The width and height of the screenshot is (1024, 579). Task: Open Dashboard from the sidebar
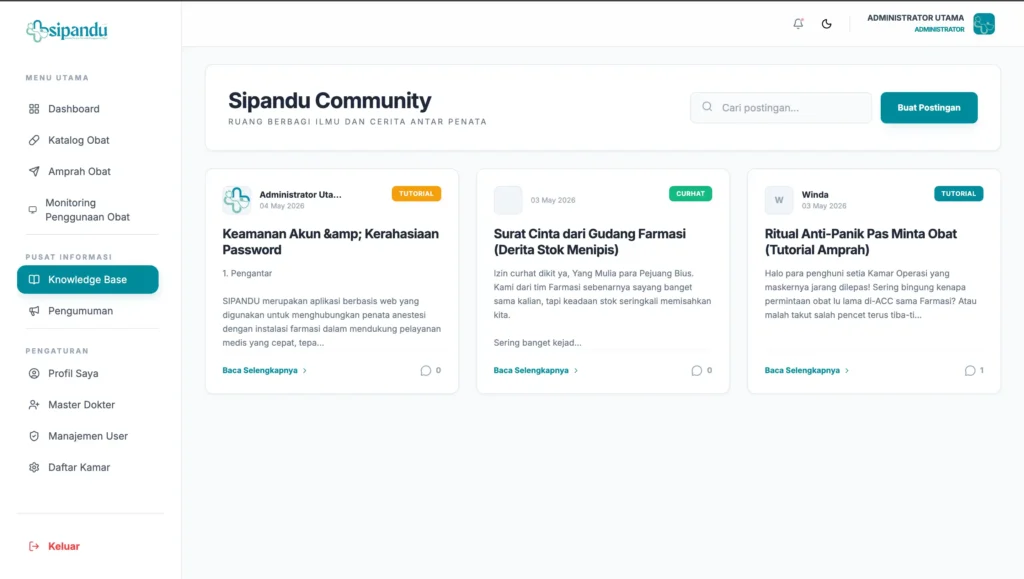88,109
